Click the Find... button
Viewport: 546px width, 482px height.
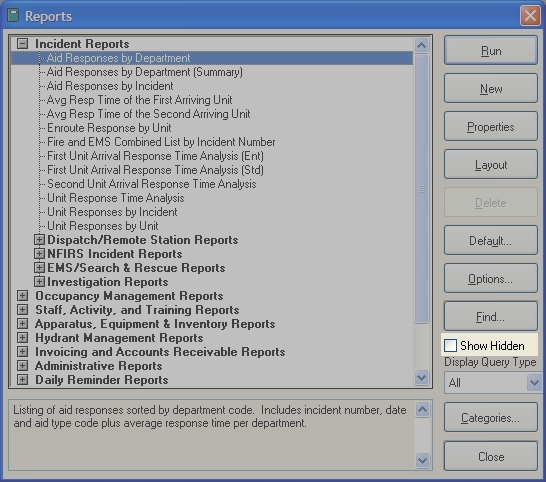[491, 316]
